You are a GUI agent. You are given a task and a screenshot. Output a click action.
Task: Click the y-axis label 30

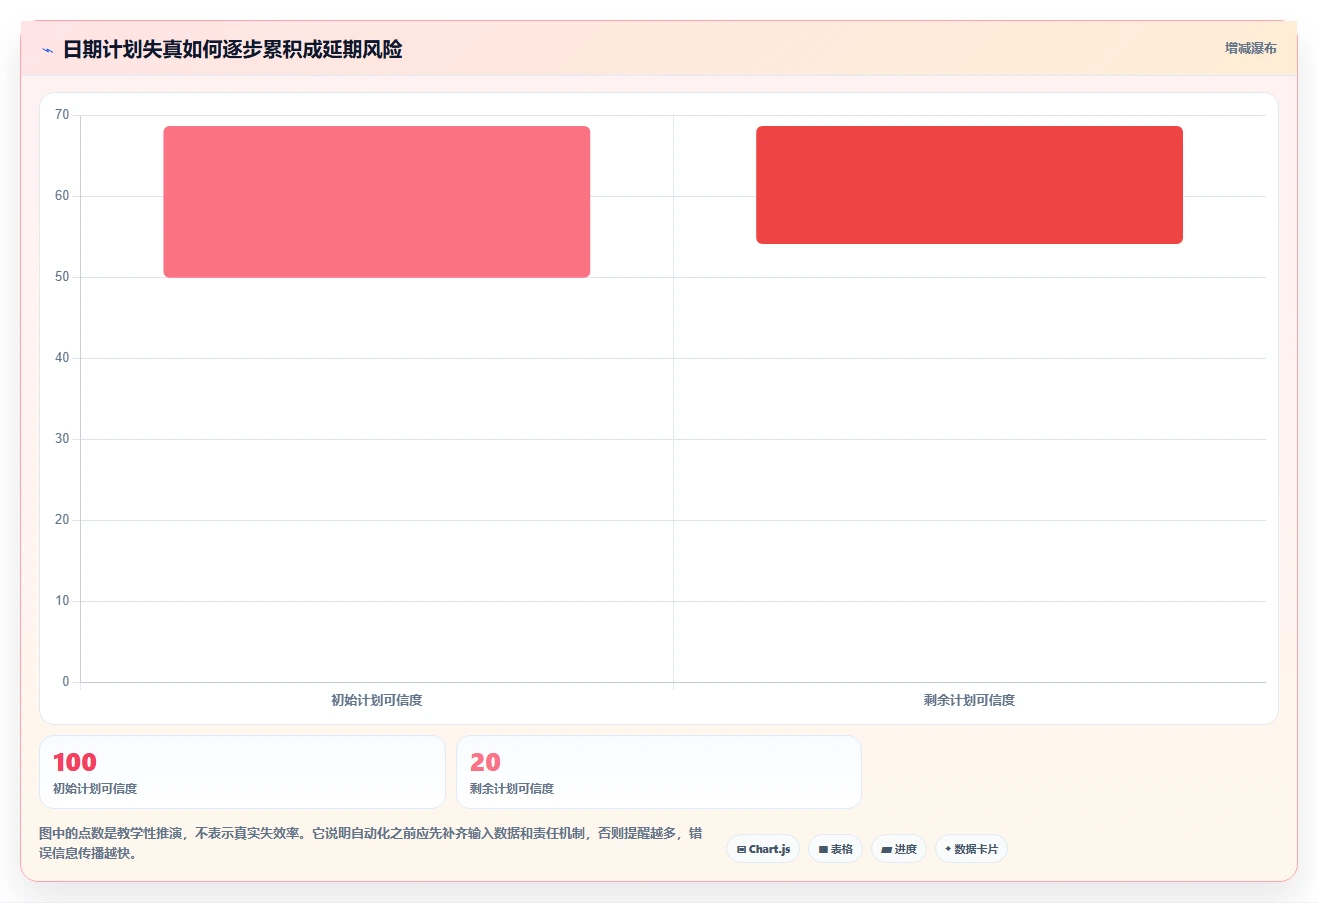62,439
